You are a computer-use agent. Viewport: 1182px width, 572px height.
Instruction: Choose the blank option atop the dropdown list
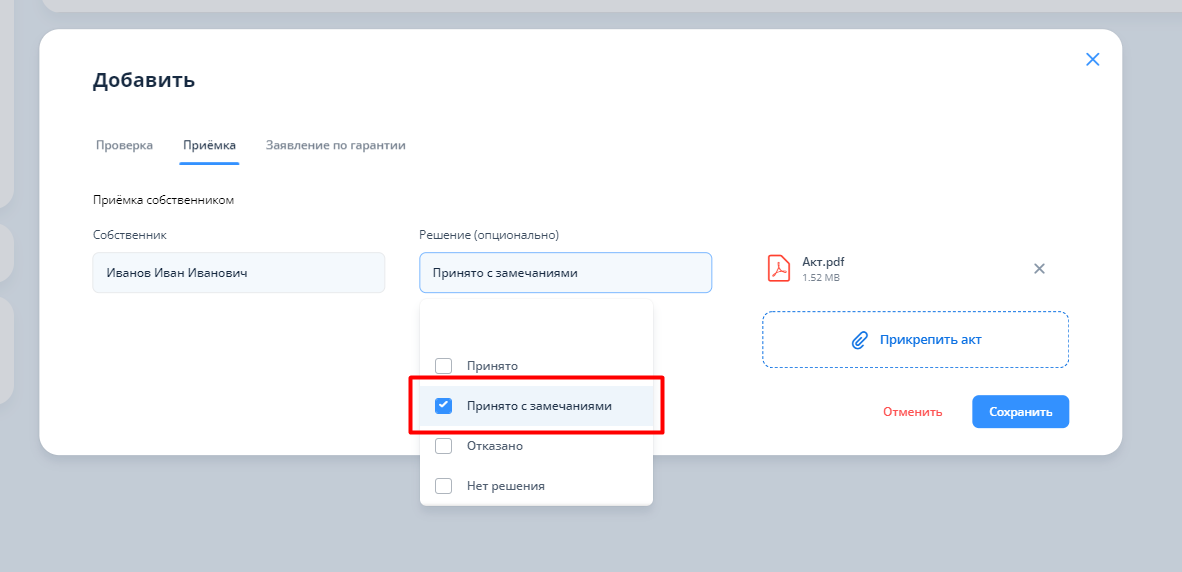click(x=536, y=325)
